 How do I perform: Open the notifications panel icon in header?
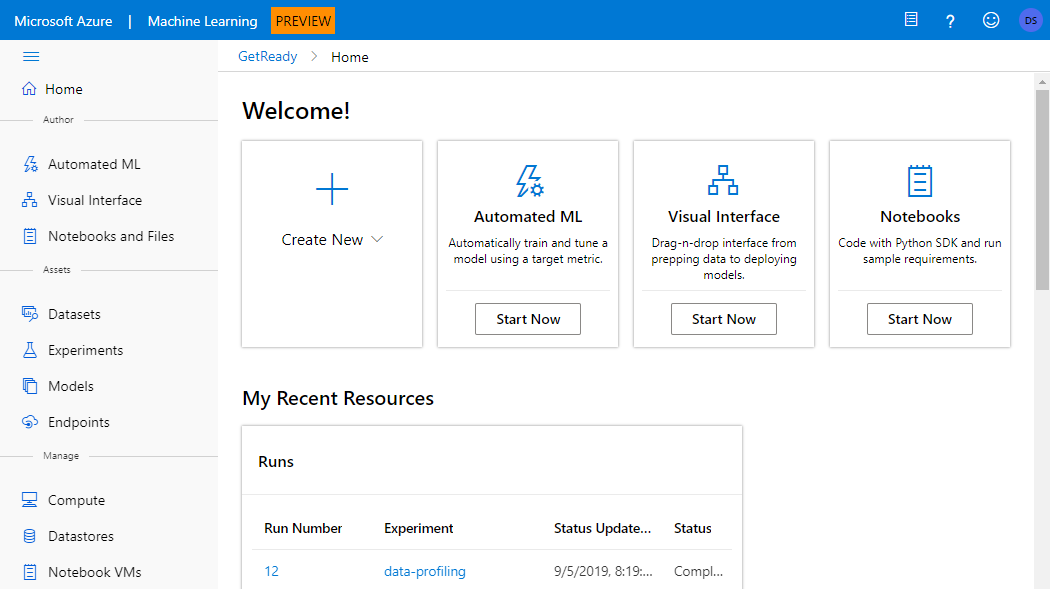[x=911, y=19]
